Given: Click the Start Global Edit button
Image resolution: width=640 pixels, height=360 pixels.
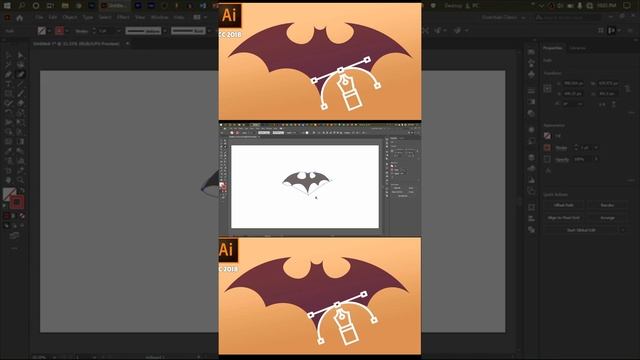Looking at the screenshot, I should tap(581, 230).
